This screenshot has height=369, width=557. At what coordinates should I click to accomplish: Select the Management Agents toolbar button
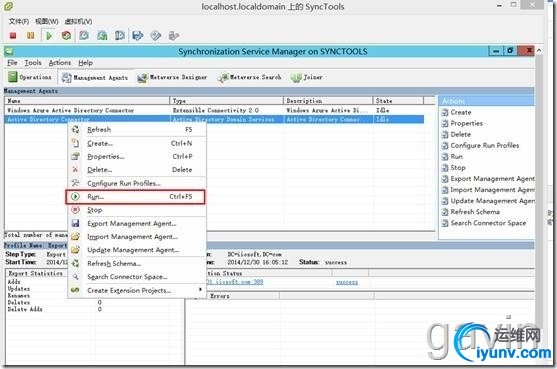(94, 77)
